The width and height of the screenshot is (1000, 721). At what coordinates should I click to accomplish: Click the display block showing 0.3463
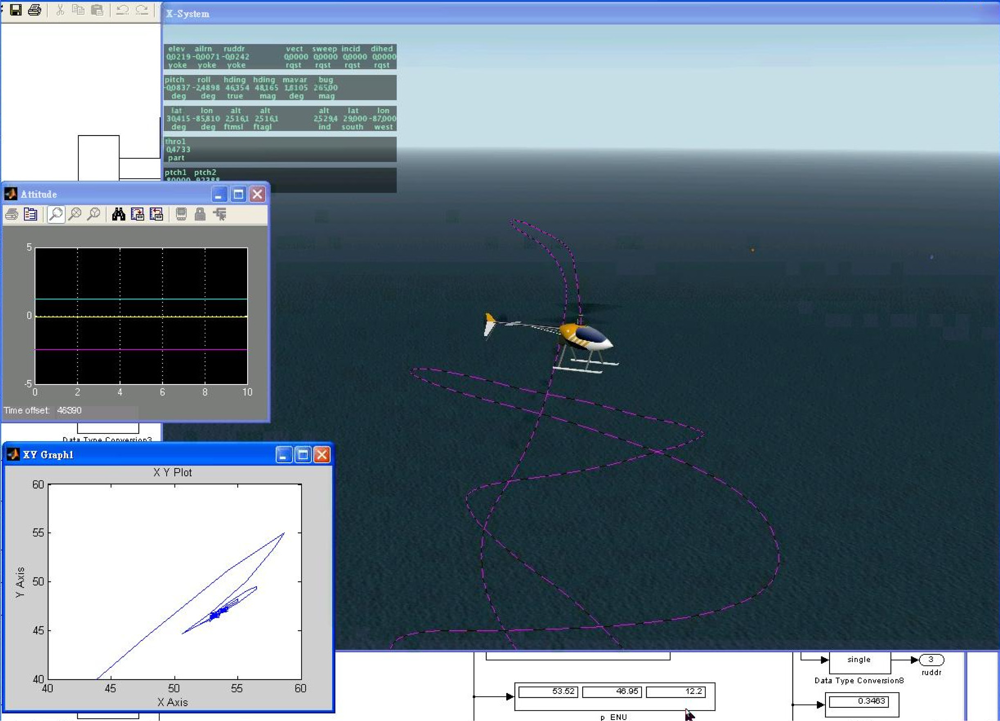tap(862, 702)
